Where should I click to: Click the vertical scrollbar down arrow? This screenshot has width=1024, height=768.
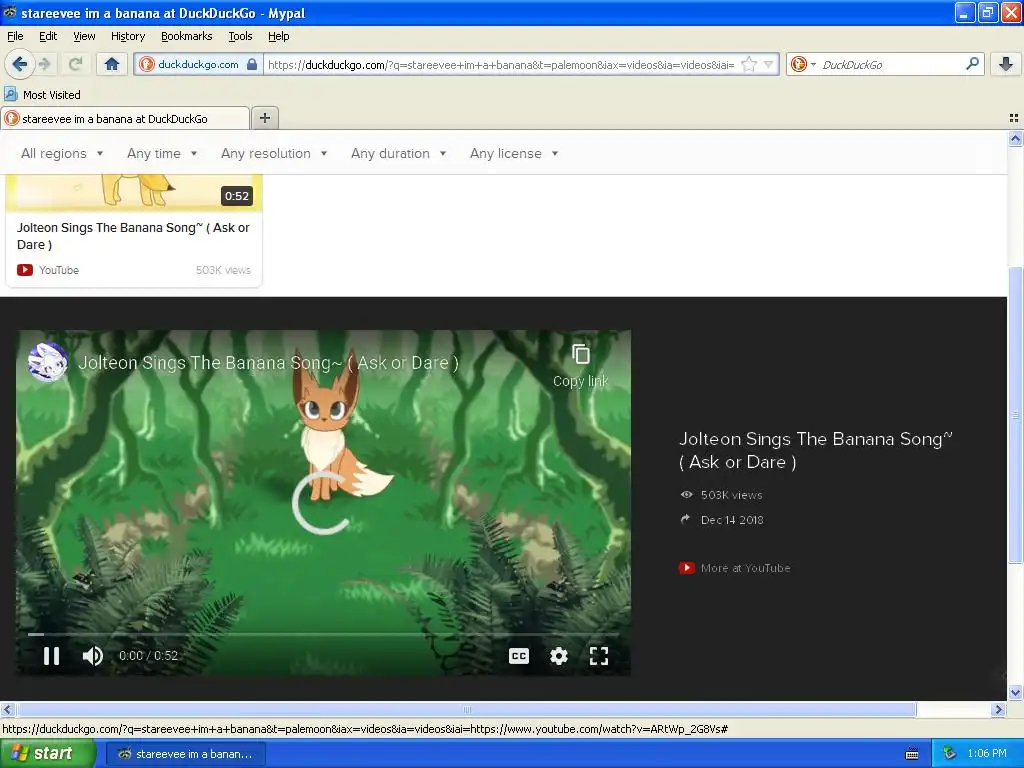click(x=1015, y=692)
